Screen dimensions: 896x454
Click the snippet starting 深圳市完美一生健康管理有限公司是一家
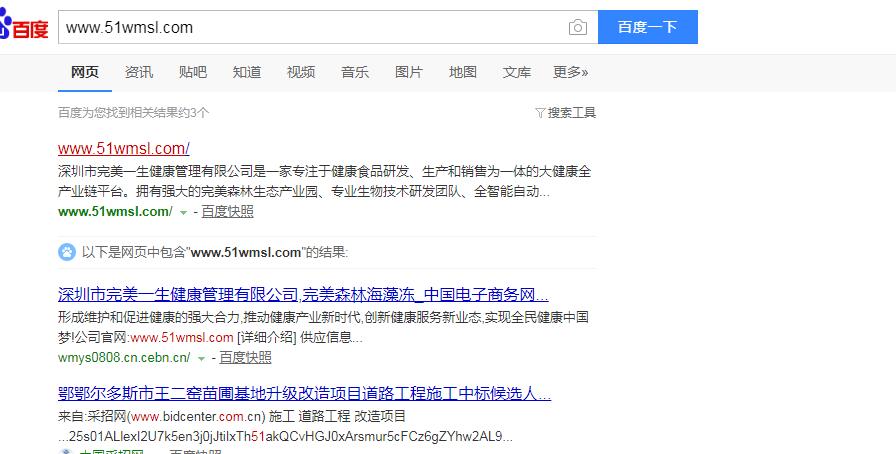tap(324, 181)
